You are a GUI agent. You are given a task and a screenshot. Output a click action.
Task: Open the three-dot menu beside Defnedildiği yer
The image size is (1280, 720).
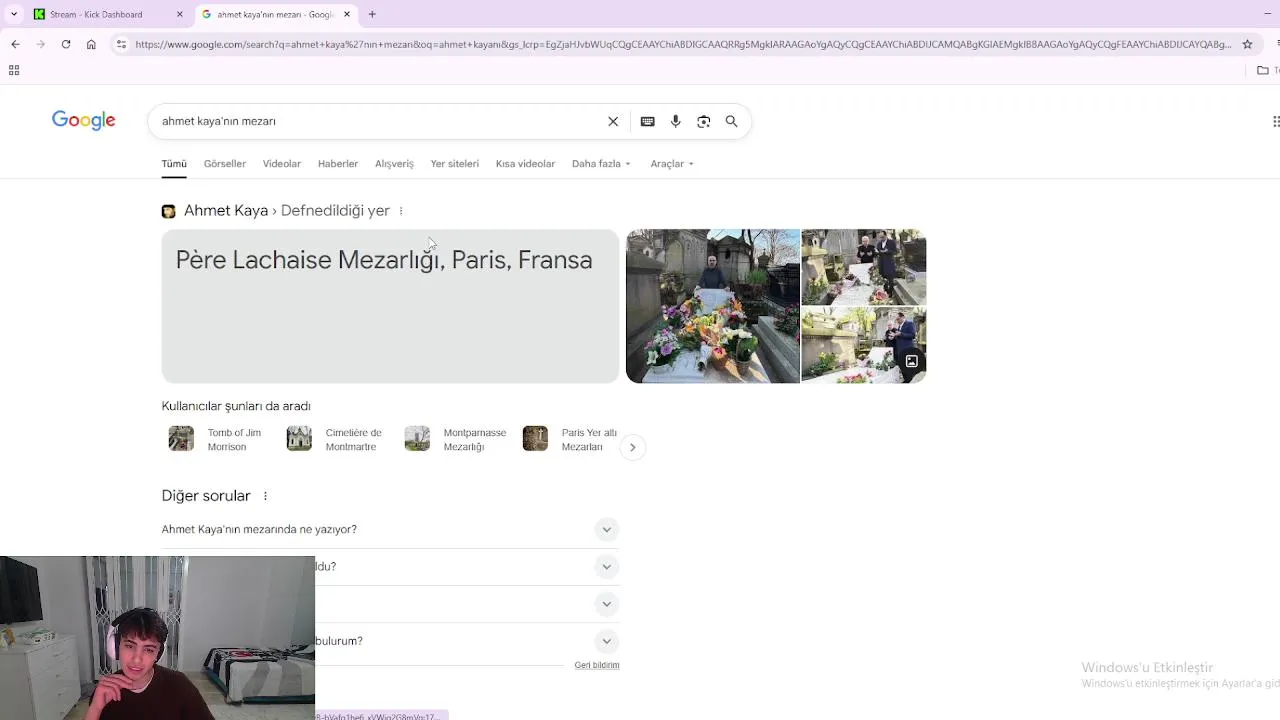tap(401, 211)
